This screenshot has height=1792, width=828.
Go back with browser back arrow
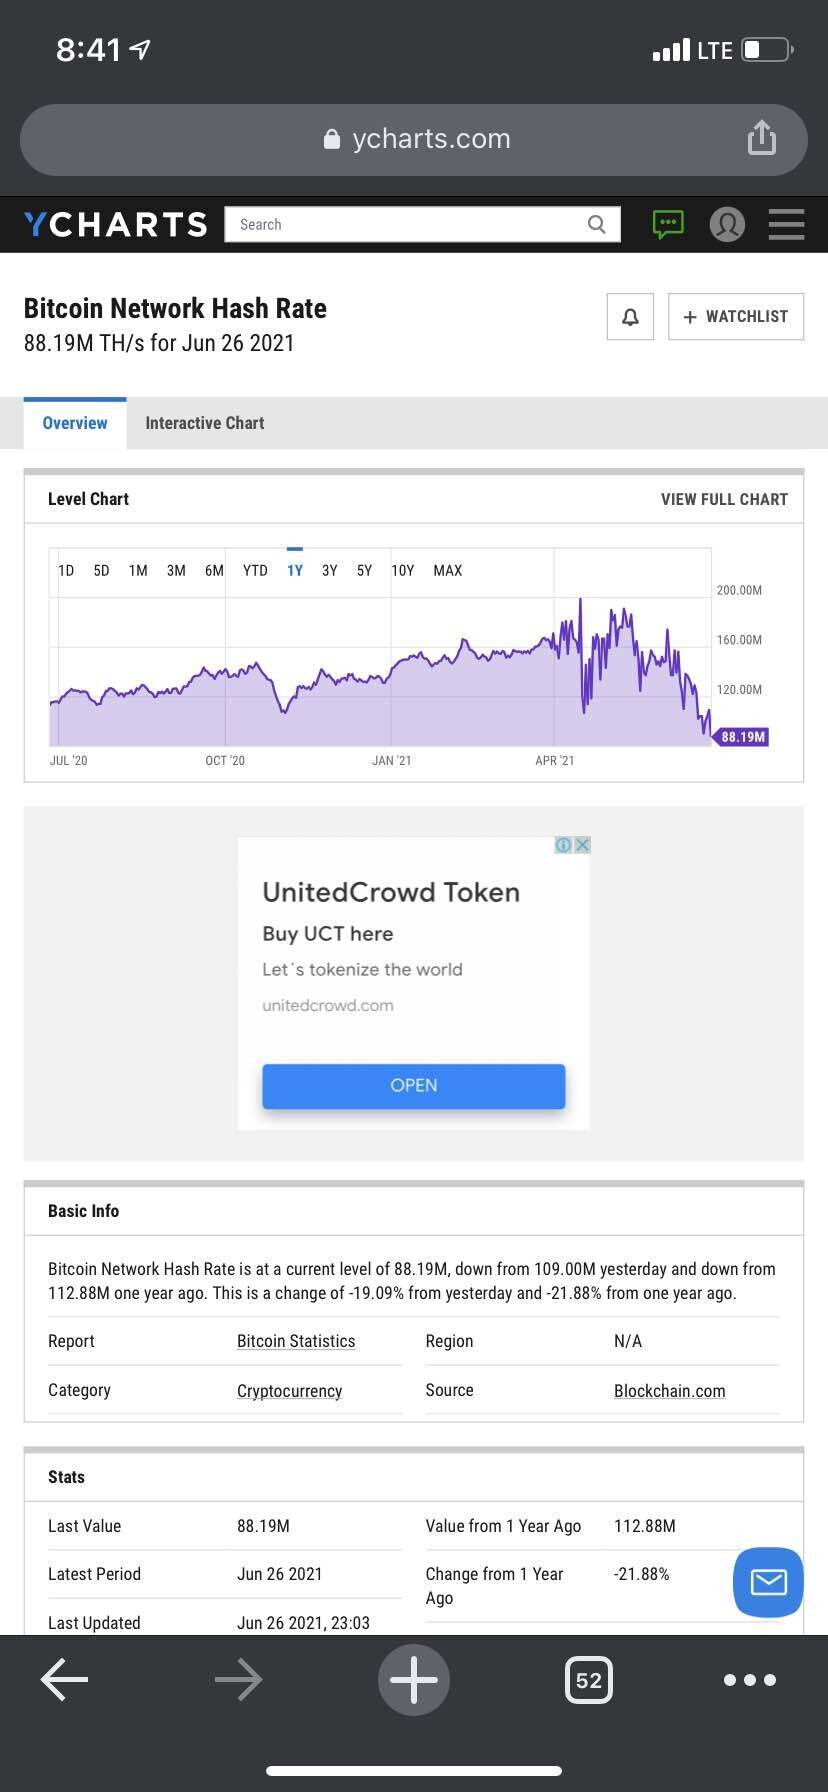click(65, 1680)
